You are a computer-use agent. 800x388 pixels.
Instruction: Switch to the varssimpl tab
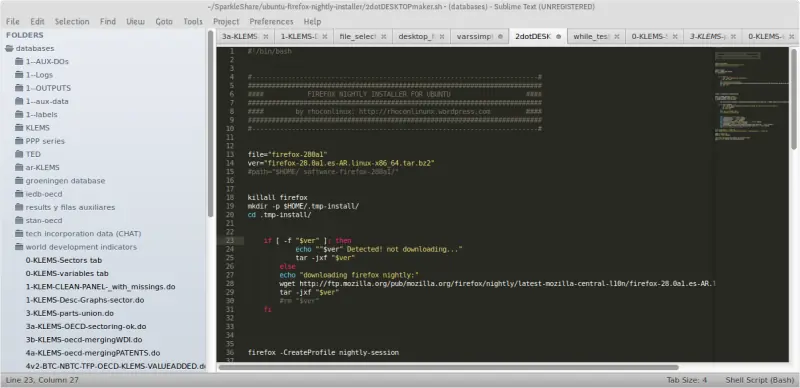point(474,37)
